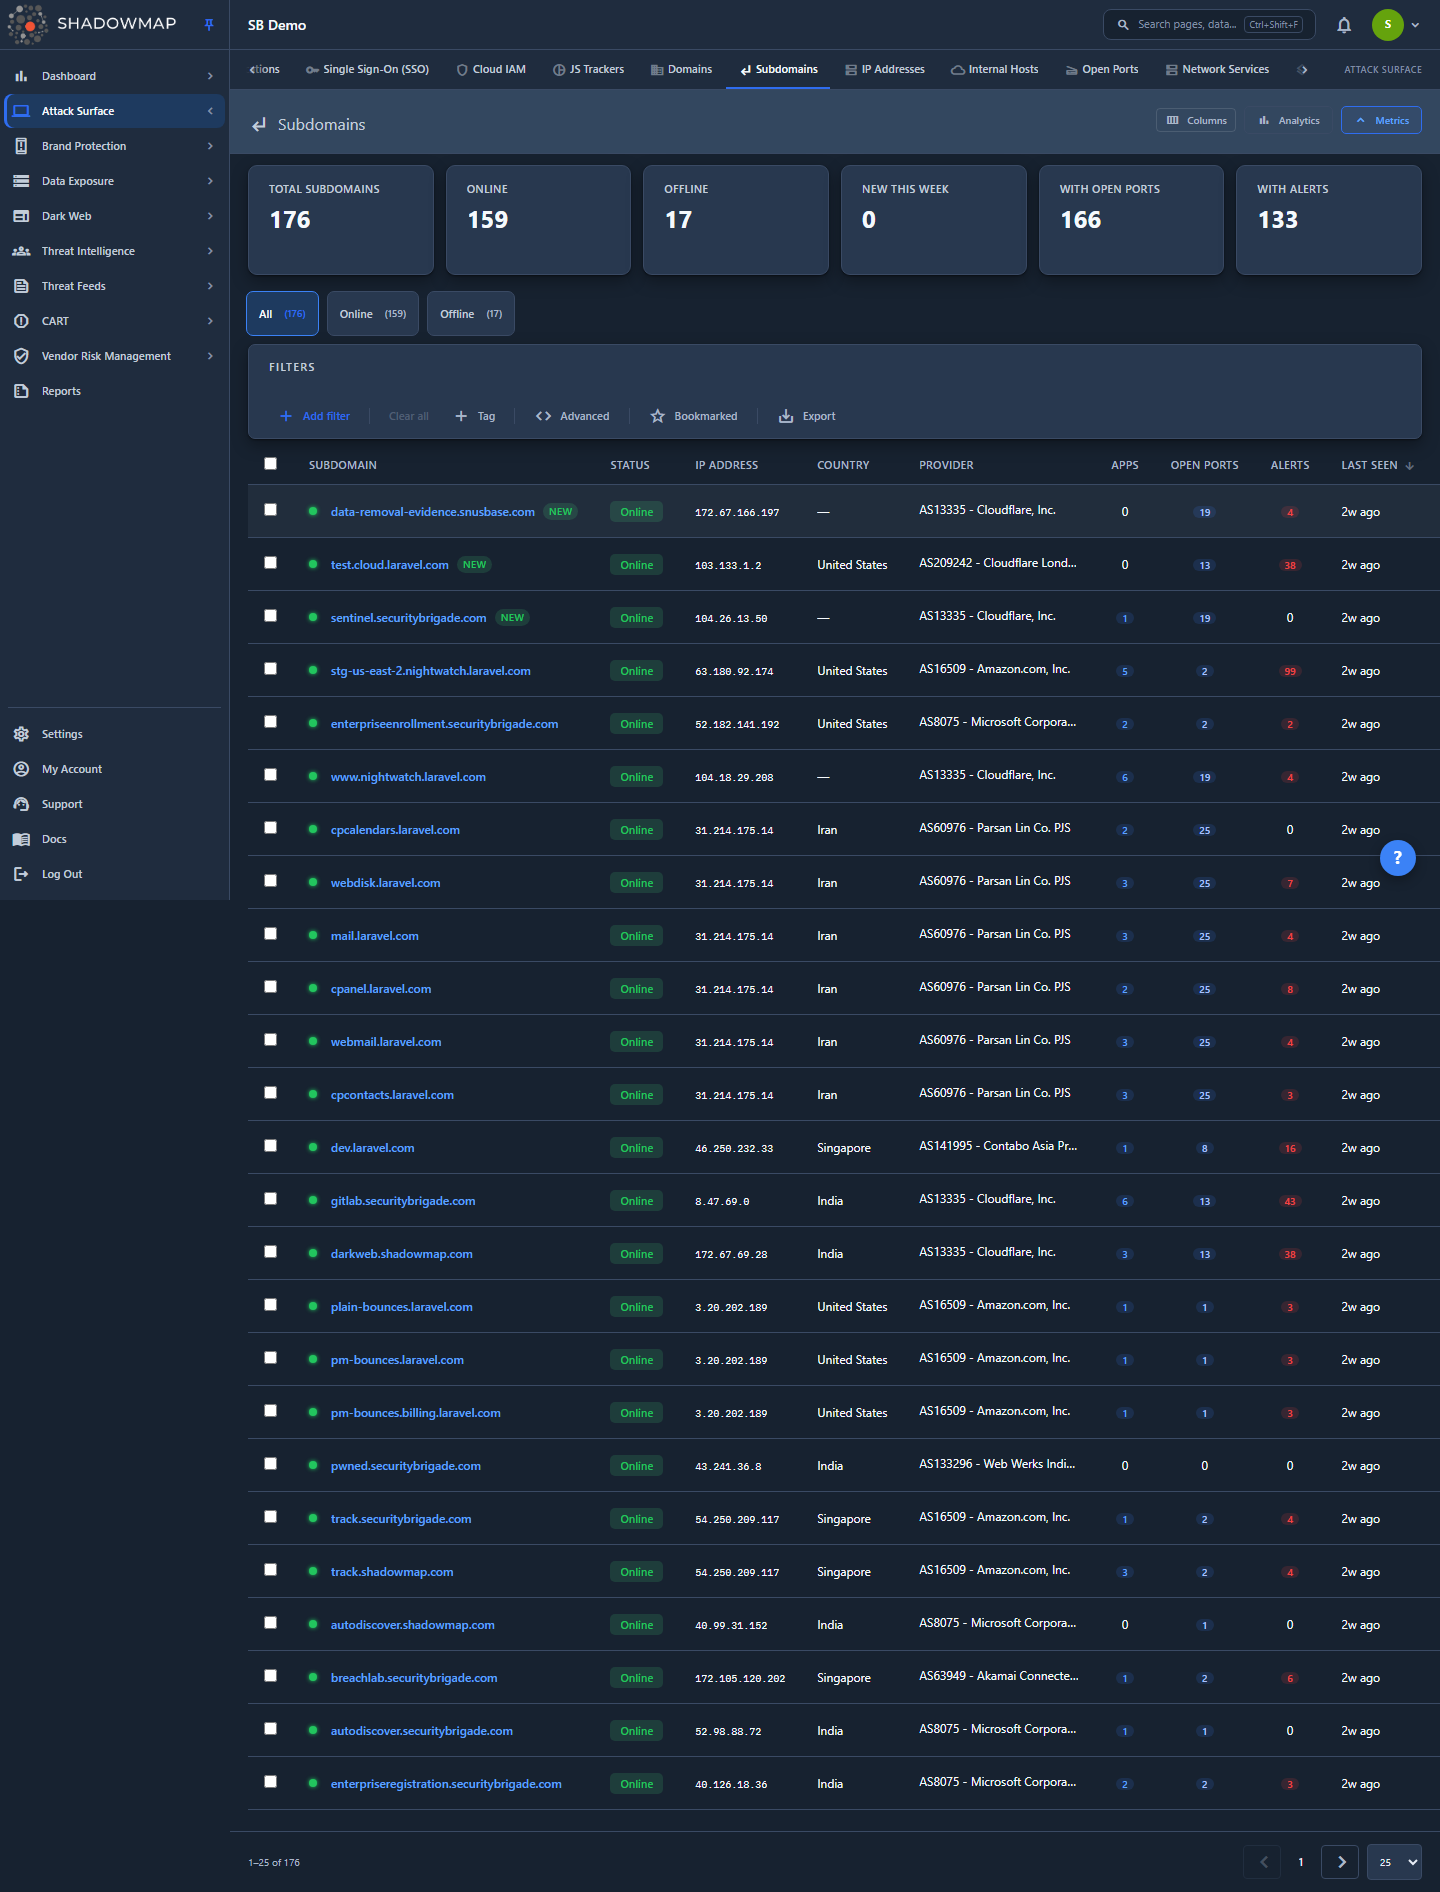Focus the Search pages, data field

point(1209,25)
